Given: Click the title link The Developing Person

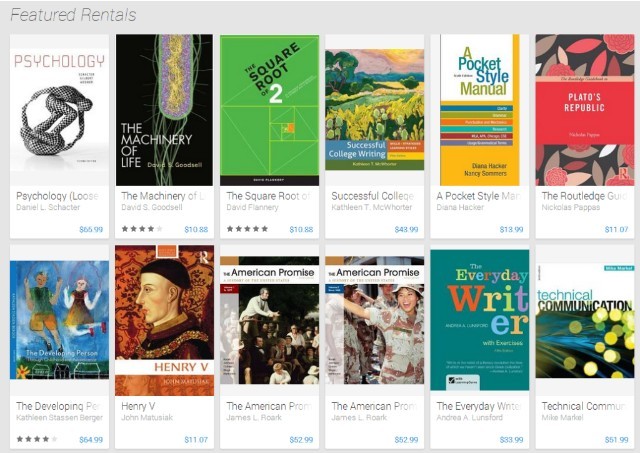Looking at the screenshot, I should (58, 406).
